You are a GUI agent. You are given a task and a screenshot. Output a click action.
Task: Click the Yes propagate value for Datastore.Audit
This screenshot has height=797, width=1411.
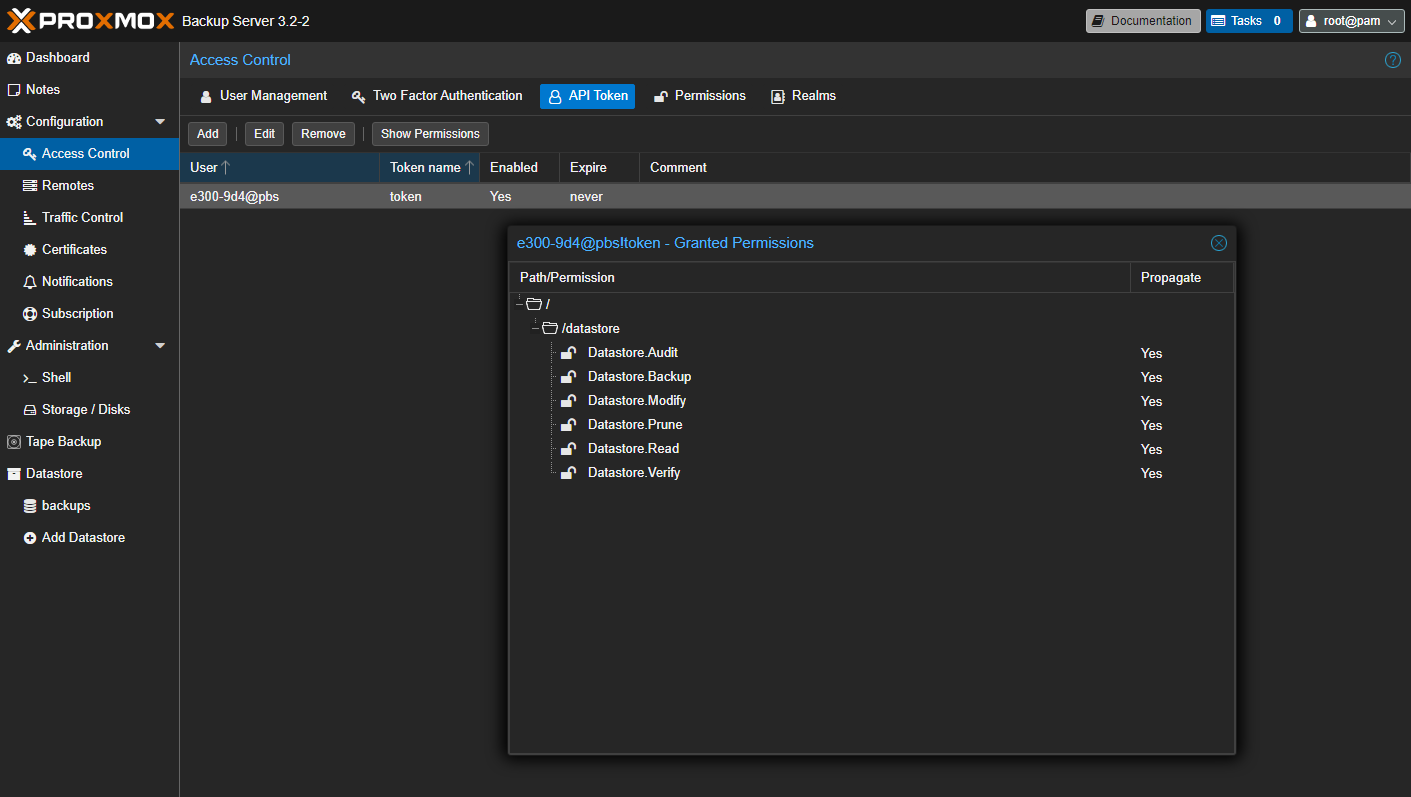pos(1151,353)
